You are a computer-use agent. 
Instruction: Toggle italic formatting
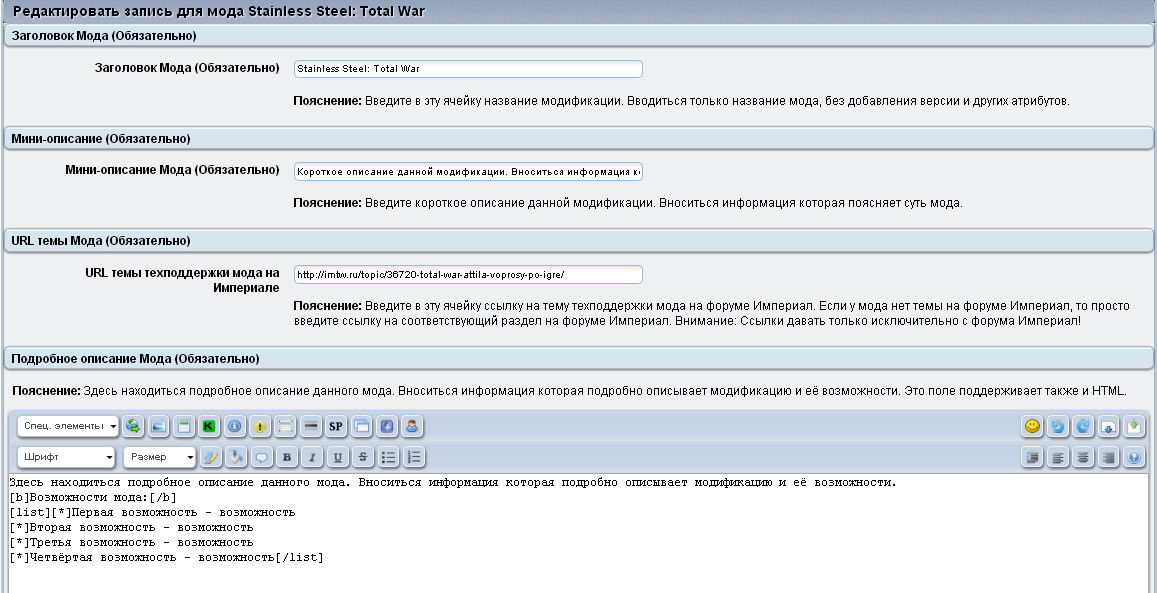click(311, 457)
